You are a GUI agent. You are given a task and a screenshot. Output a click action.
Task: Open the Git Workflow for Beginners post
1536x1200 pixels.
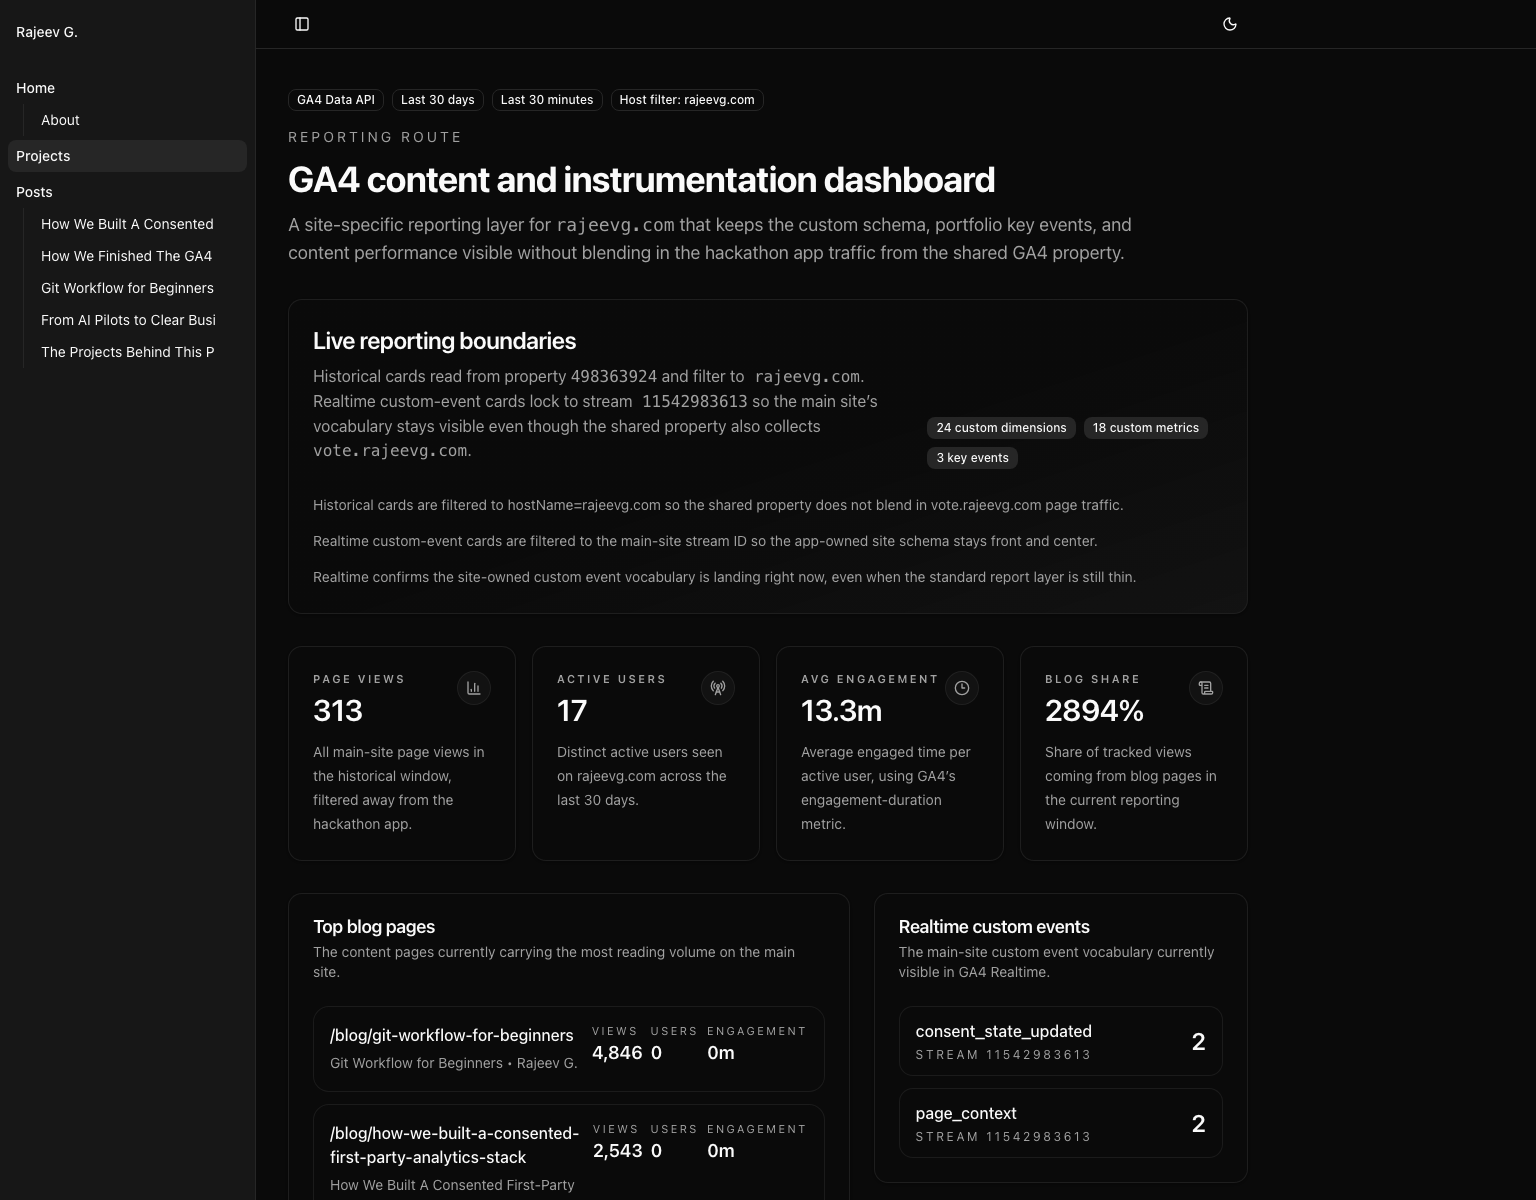pos(127,288)
